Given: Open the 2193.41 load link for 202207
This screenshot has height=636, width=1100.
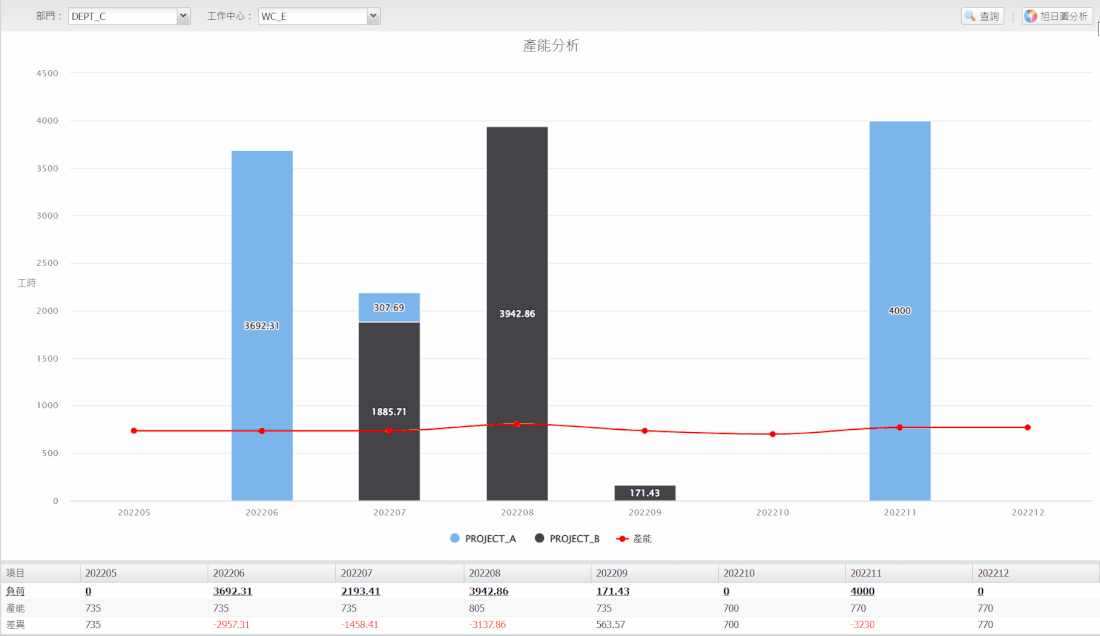Looking at the screenshot, I should pyautogui.click(x=360, y=591).
